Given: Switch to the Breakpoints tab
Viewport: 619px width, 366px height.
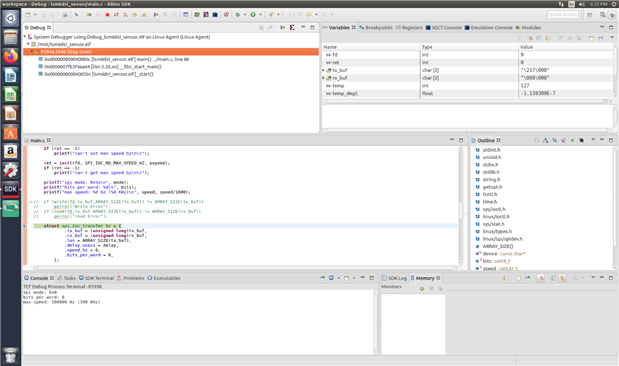Looking at the screenshot, I should [376, 28].
